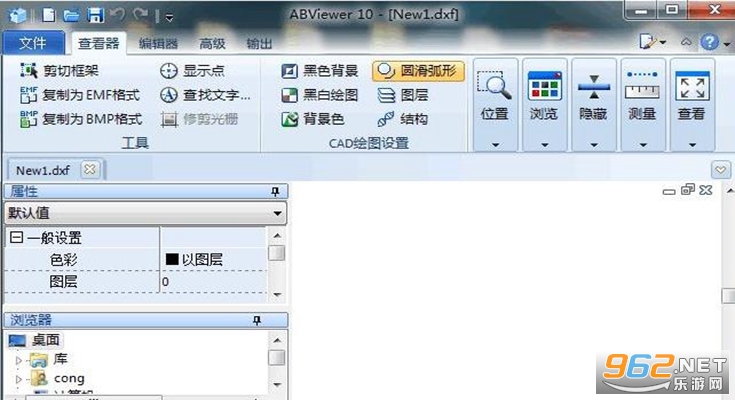Expand the cong user folder node

point(18,378)
